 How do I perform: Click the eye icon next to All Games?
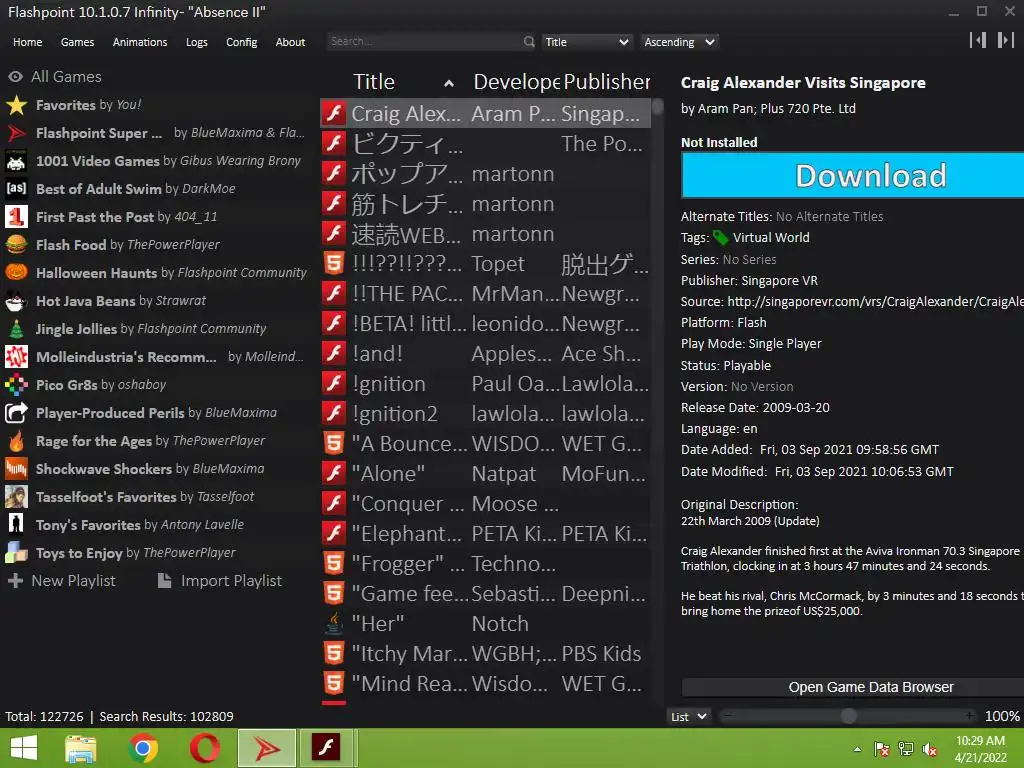click(15, 77)
